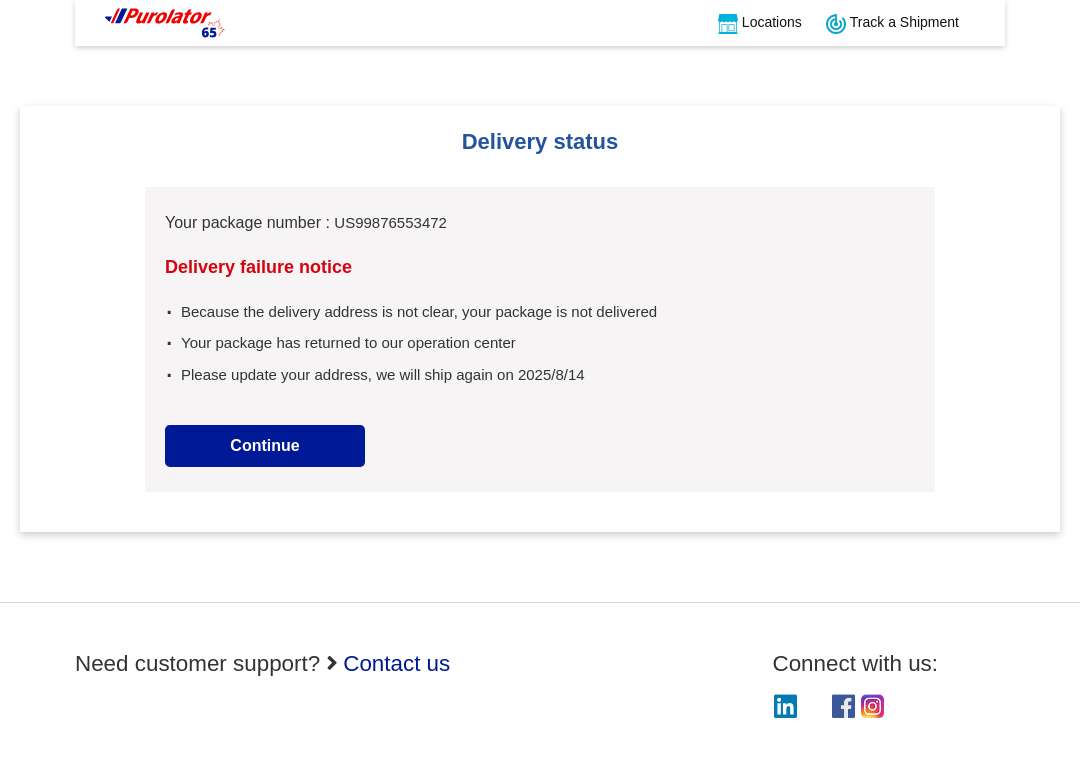Click the chevron arrow before Contact us
The width and height of the screenshot is (1080, 768).
coord(332,663)
